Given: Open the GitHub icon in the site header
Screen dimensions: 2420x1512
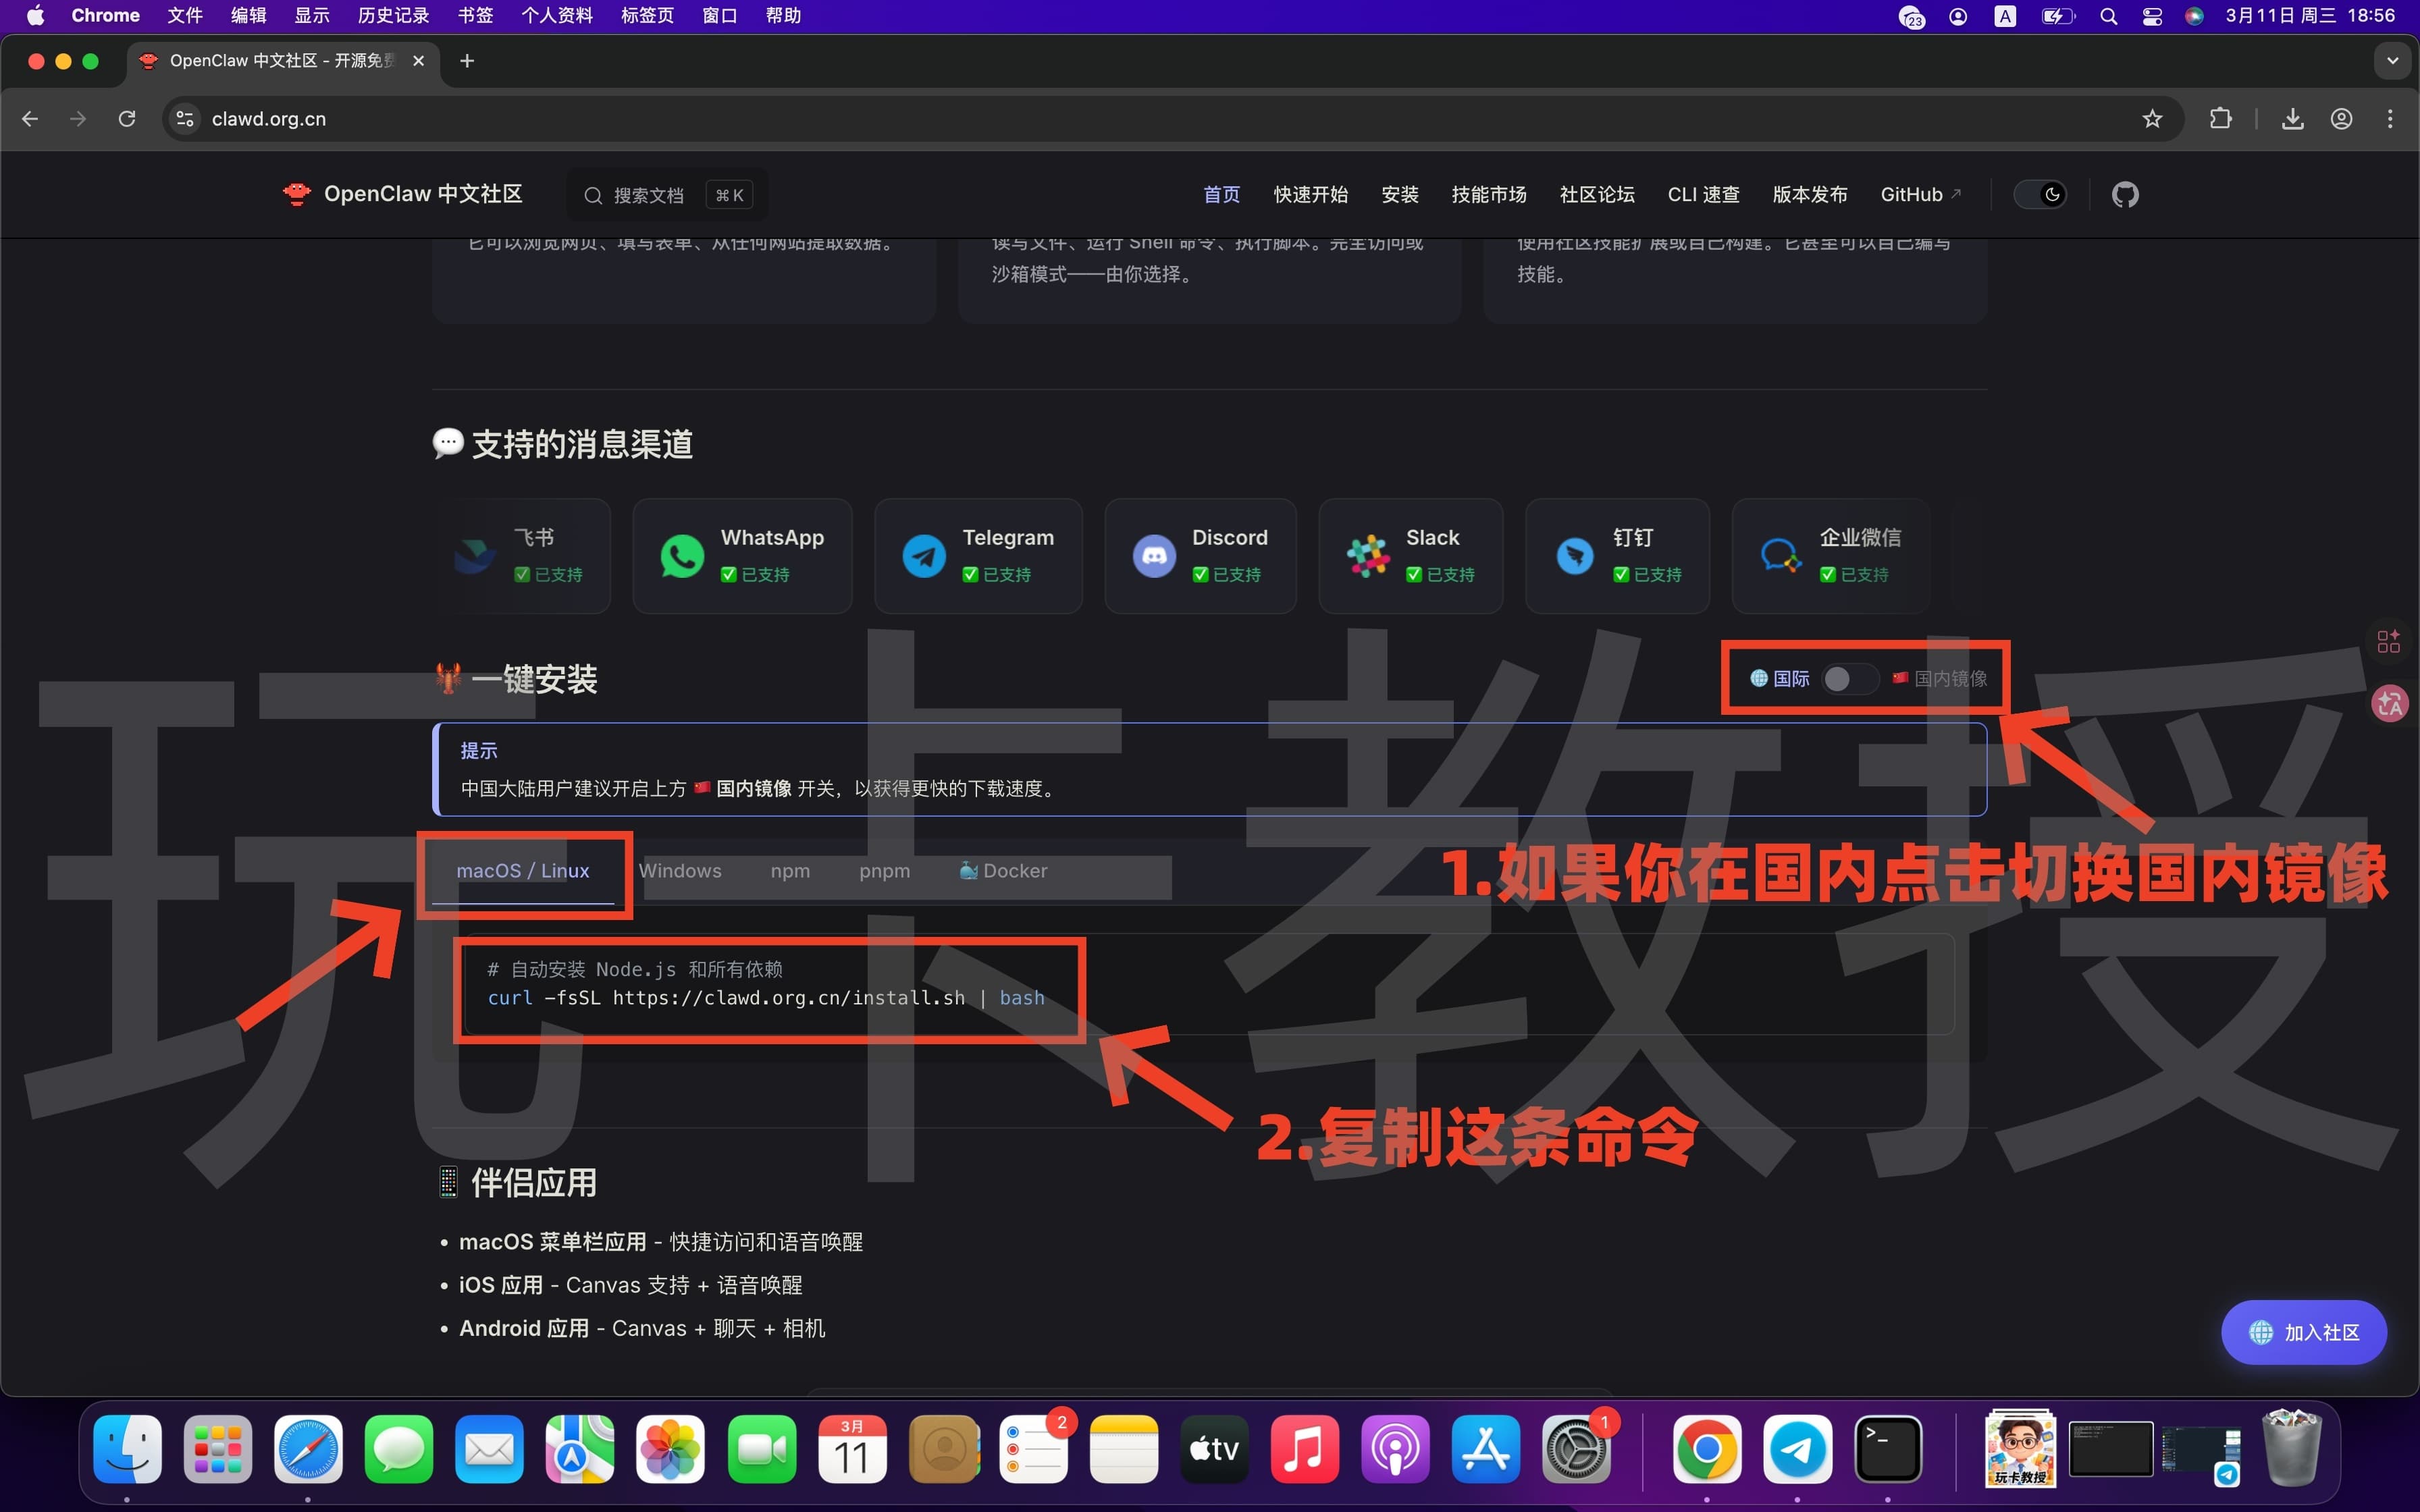Looking at the screenshot, I should (x=2126, y=194).
